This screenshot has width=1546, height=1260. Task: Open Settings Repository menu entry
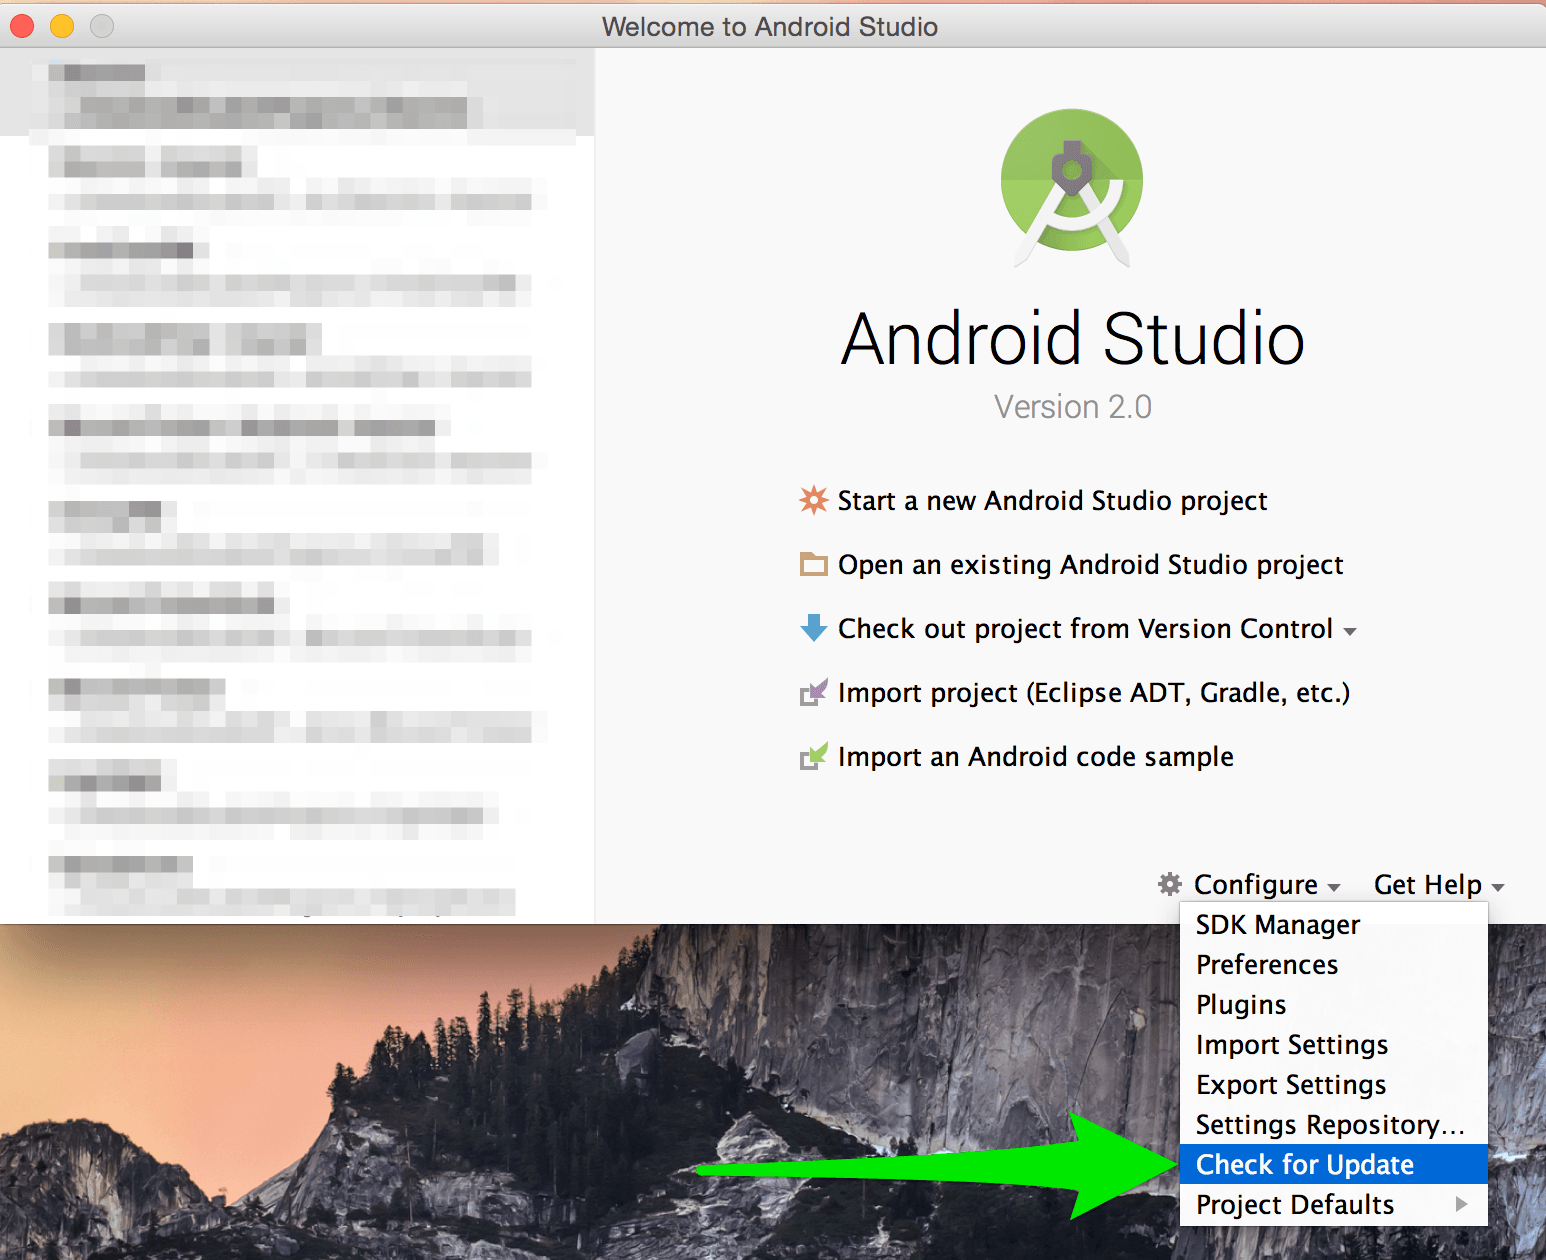[x=1329, y=1125]
